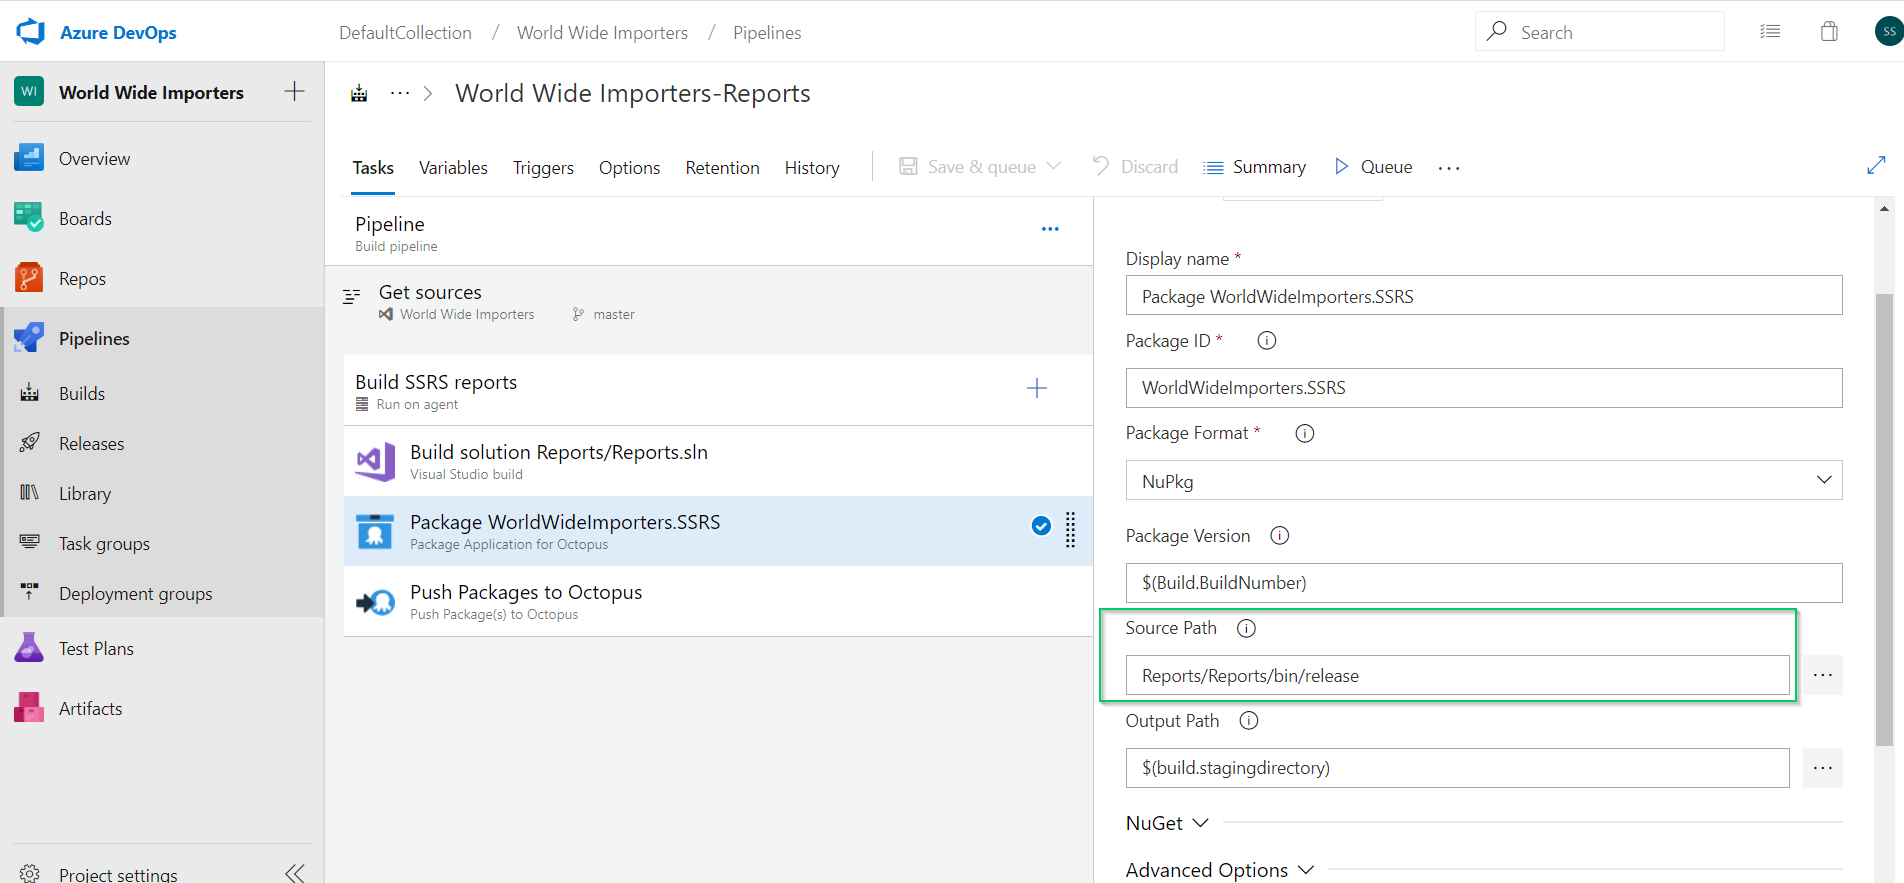1904x883 pixels.
Task: Toggle the checkmark on Package WorldWideImporters.SSRS task
Action: click(1041, 526)
